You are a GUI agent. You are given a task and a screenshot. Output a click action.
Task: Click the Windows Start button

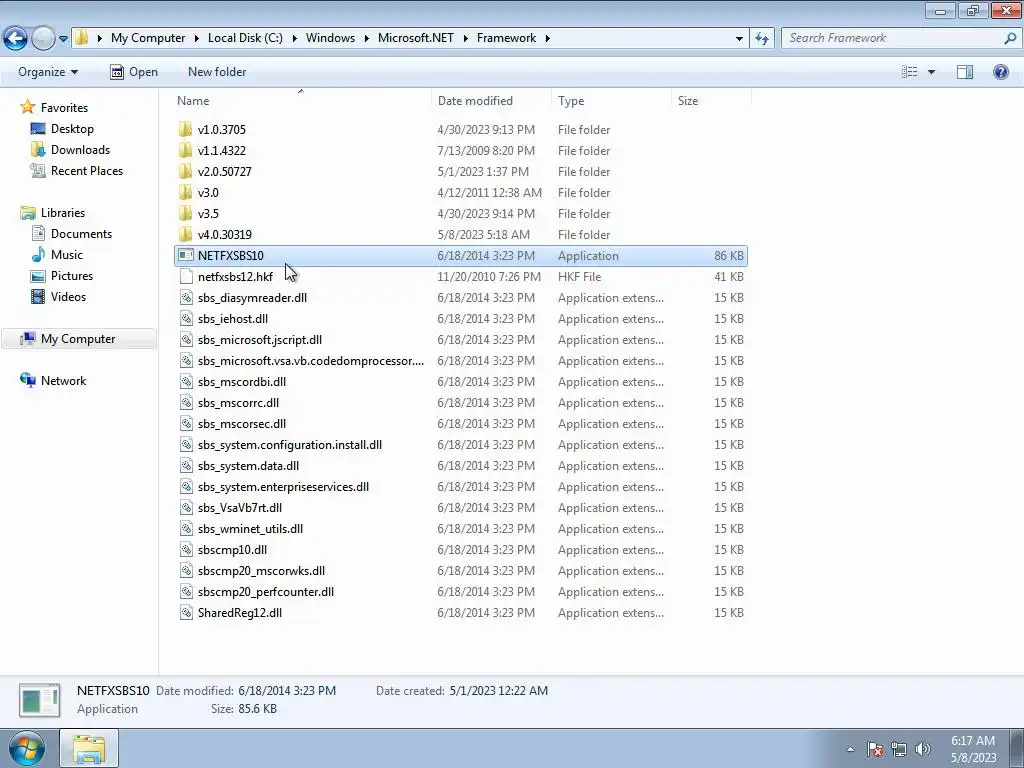[27, 748]
